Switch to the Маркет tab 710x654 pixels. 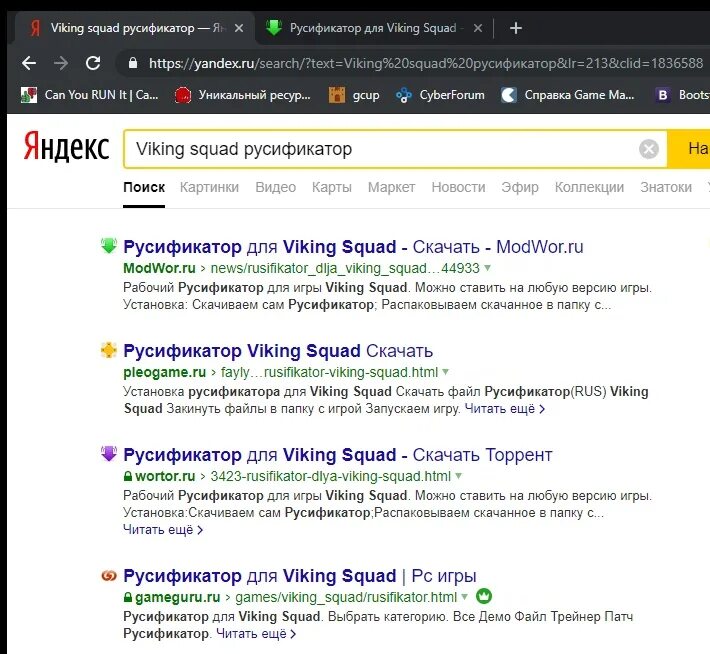[x=391, y=187]
